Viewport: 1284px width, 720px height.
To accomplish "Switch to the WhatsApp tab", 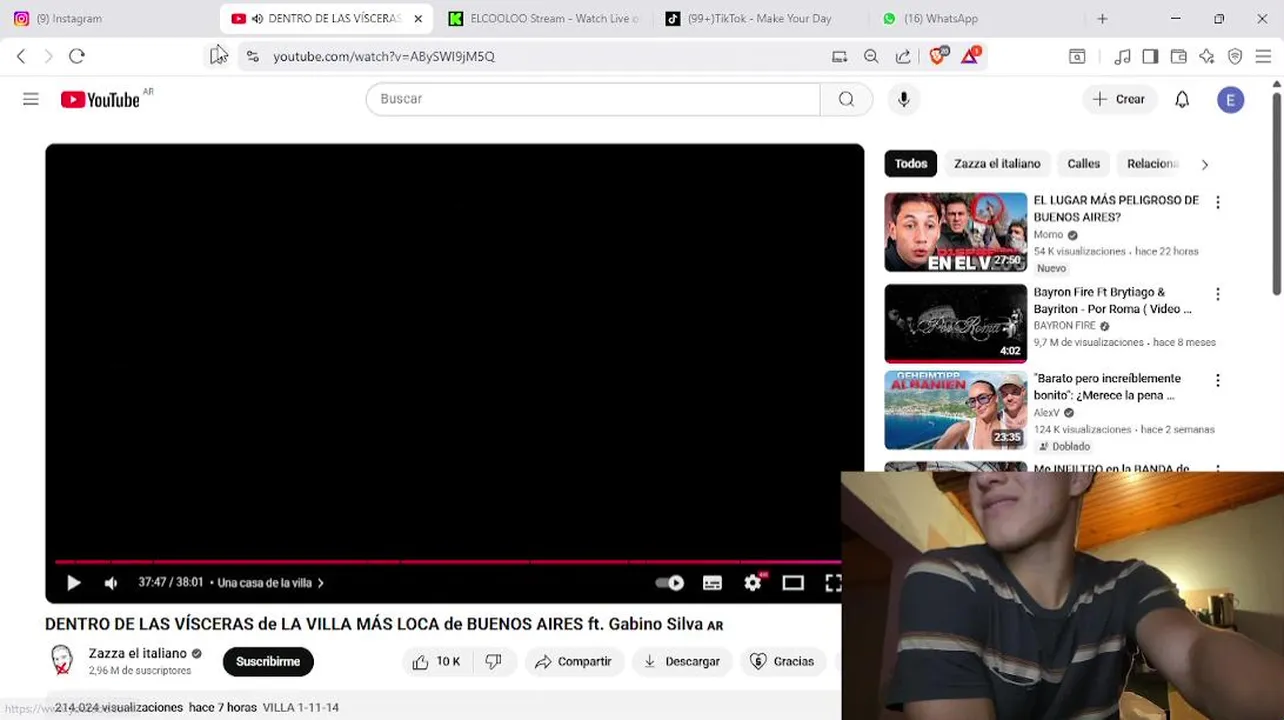I will [975, 18].
